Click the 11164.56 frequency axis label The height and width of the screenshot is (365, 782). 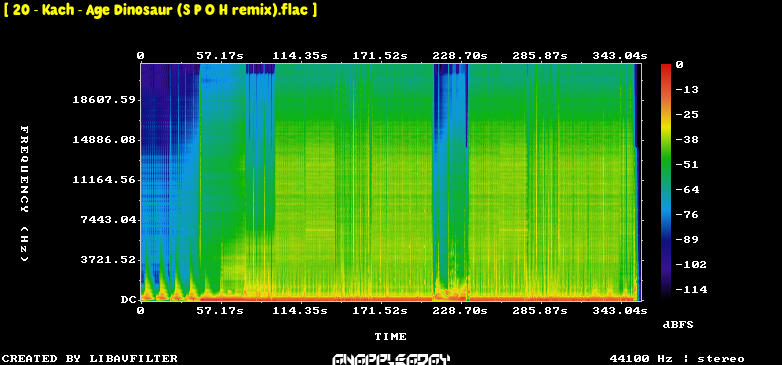pos(104,180)
